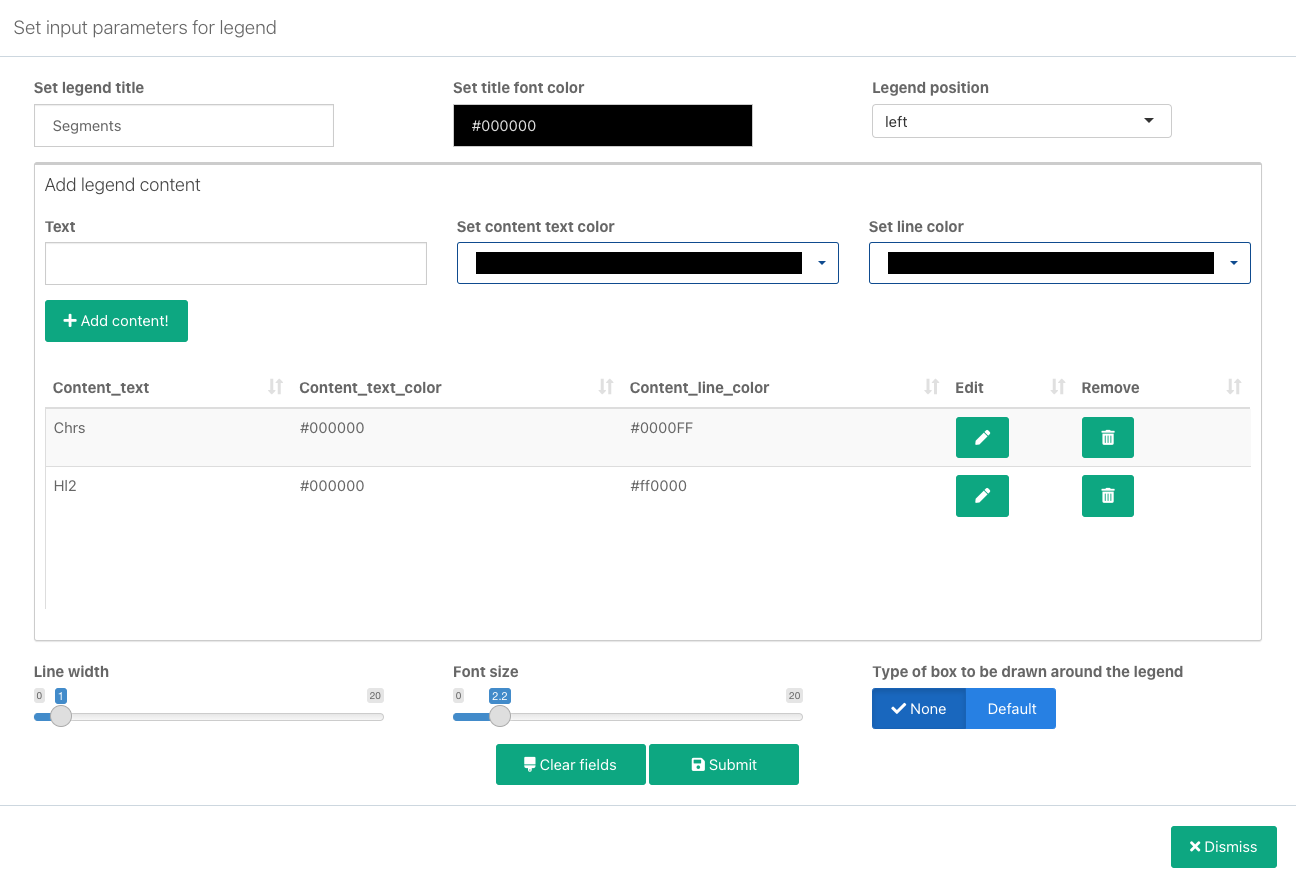Click the Font size slider handle
This screenshot has width=1296, height=887.
500,716
